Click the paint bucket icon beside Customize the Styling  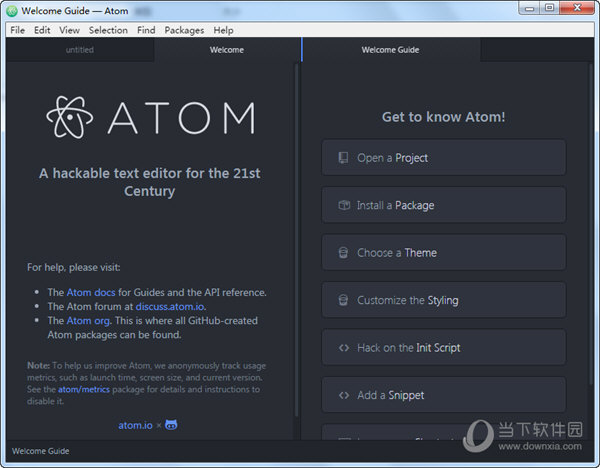343,300
